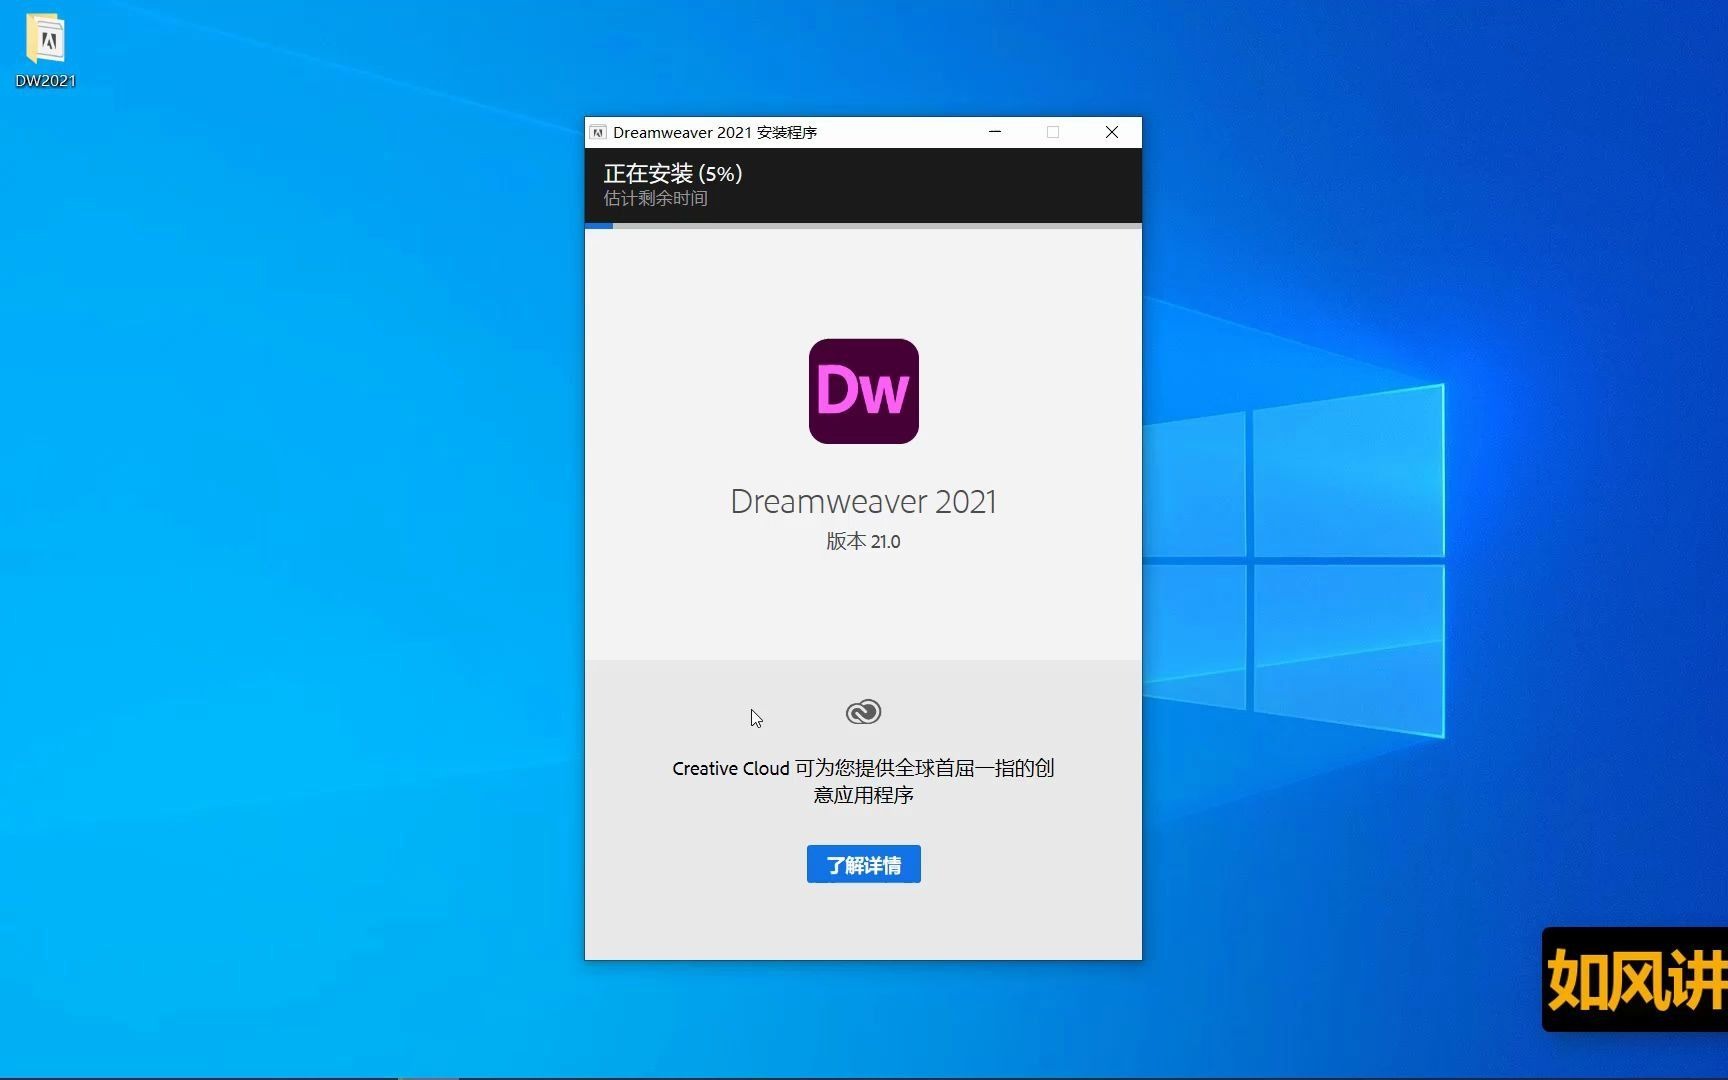Click the 正在安装 (5%) status text
1728x1080 pixels.
pyautogui.click(x=673, y=173)
